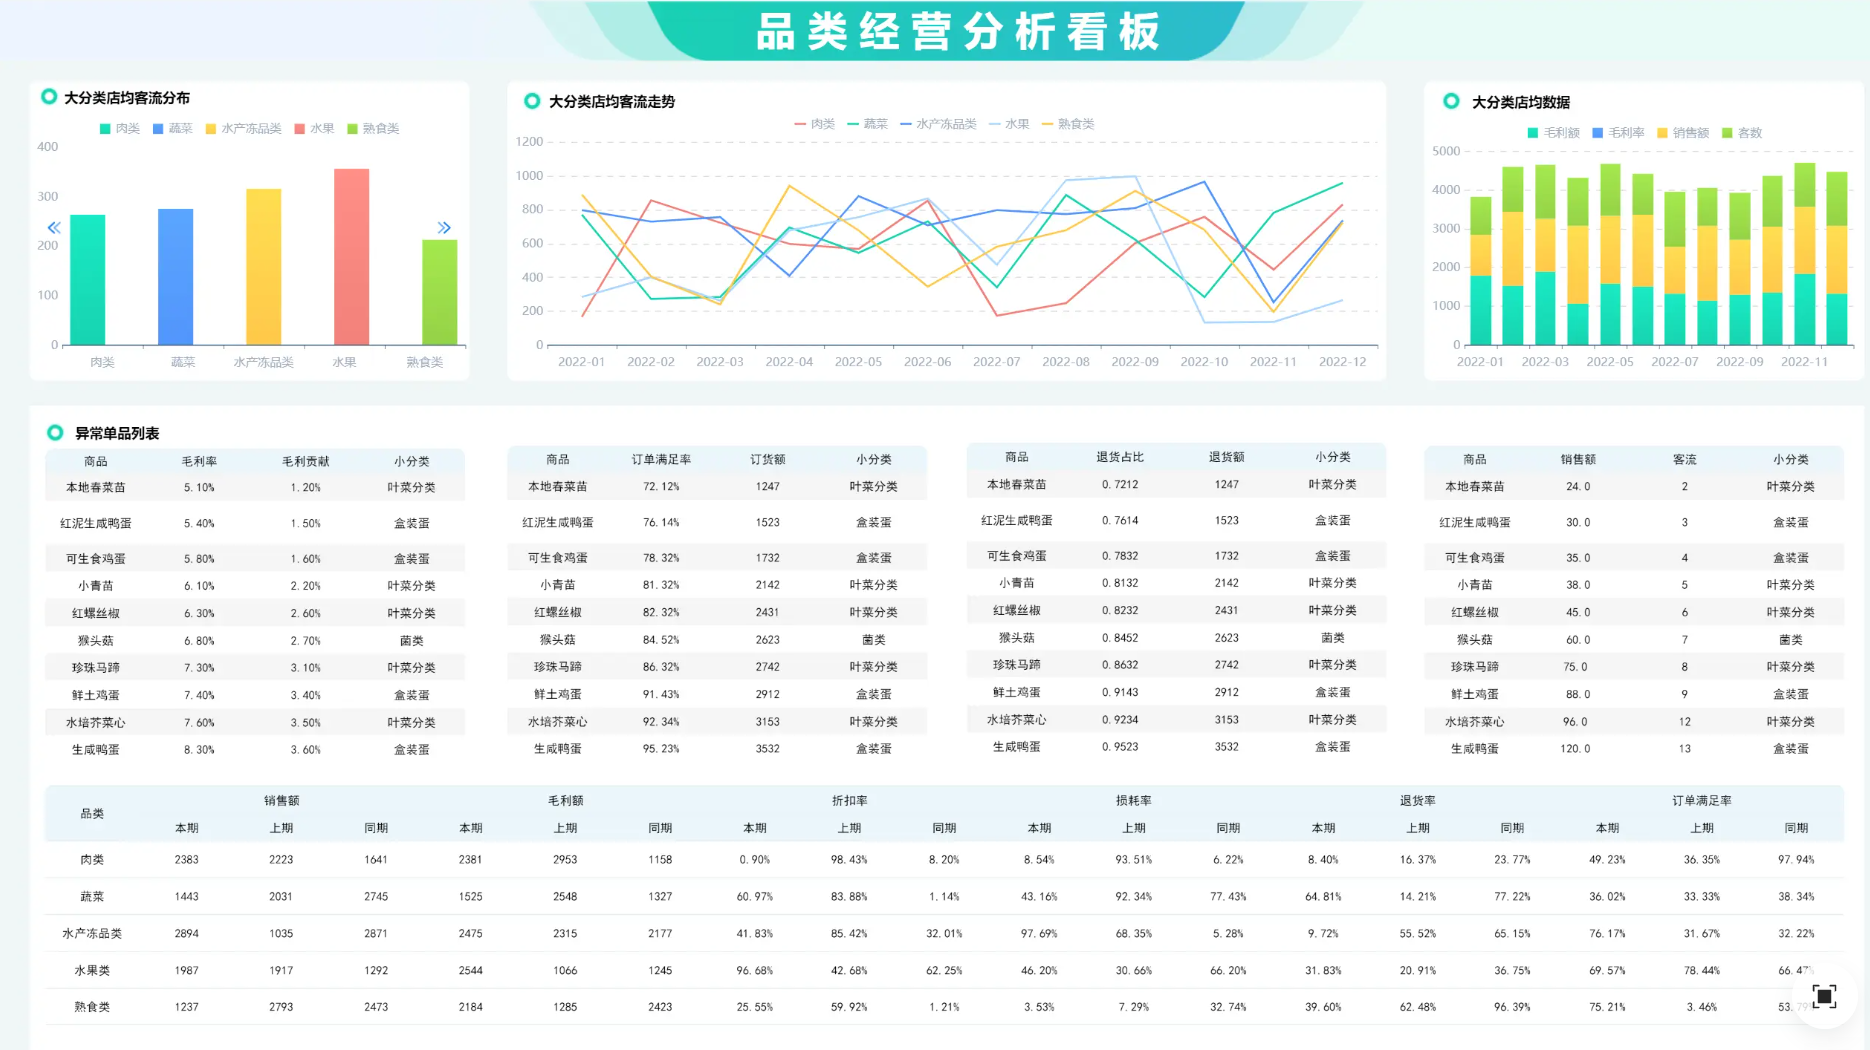1870x1050 pixels.
Task: Click the 订货额 column header
Action: [x=768, y=460]
